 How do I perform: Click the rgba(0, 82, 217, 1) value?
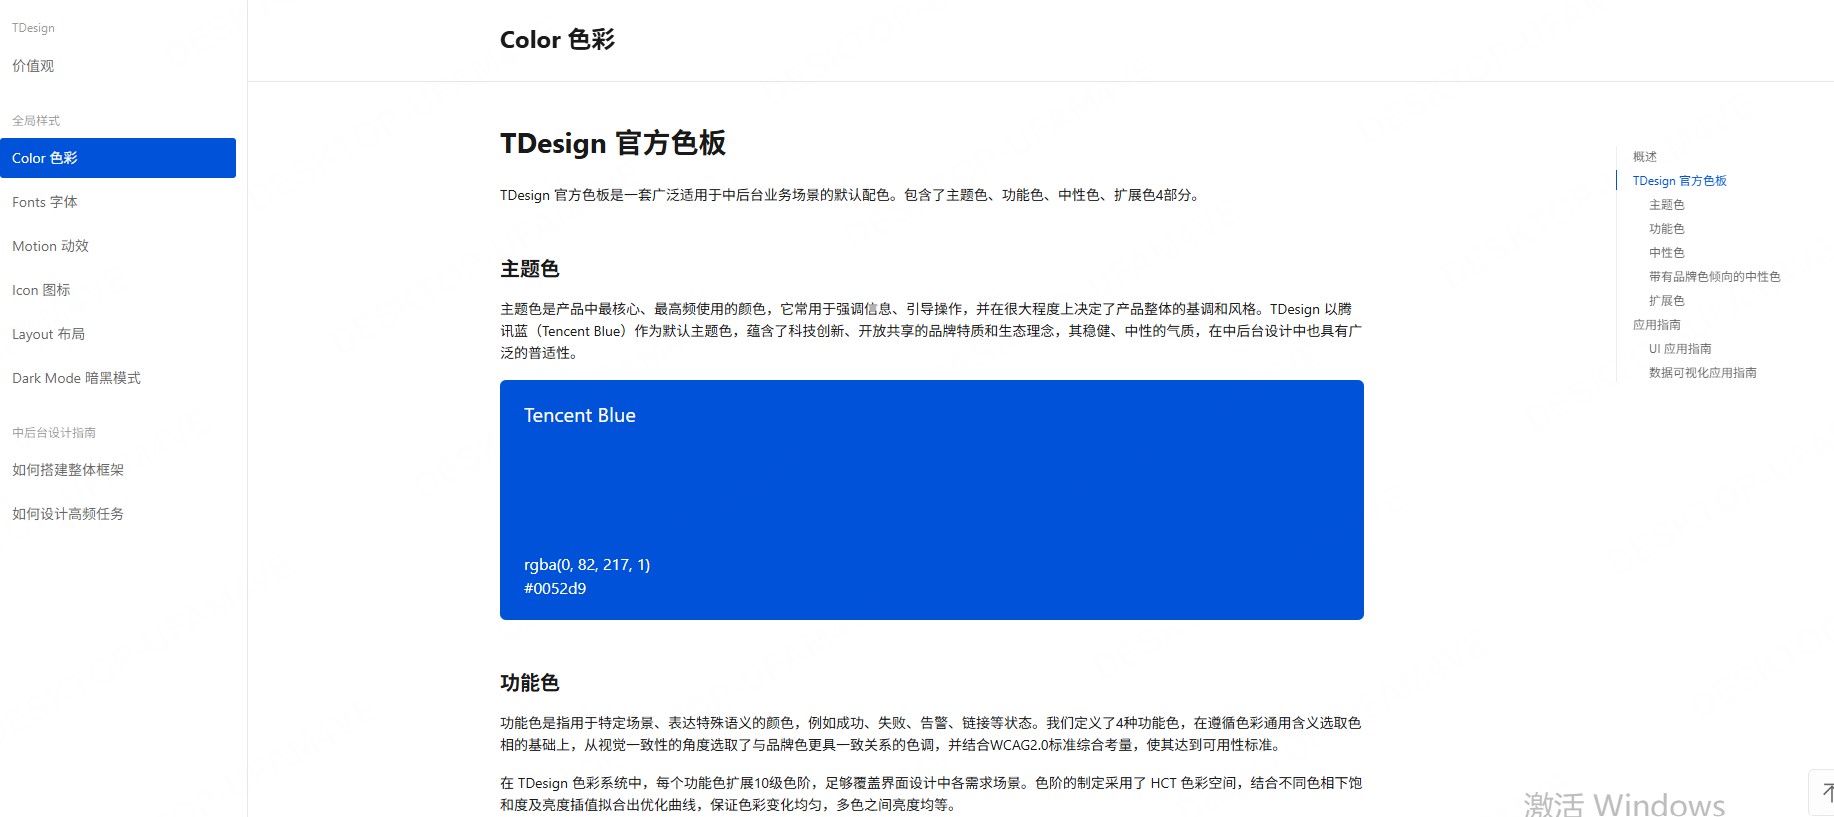point(587,565)
